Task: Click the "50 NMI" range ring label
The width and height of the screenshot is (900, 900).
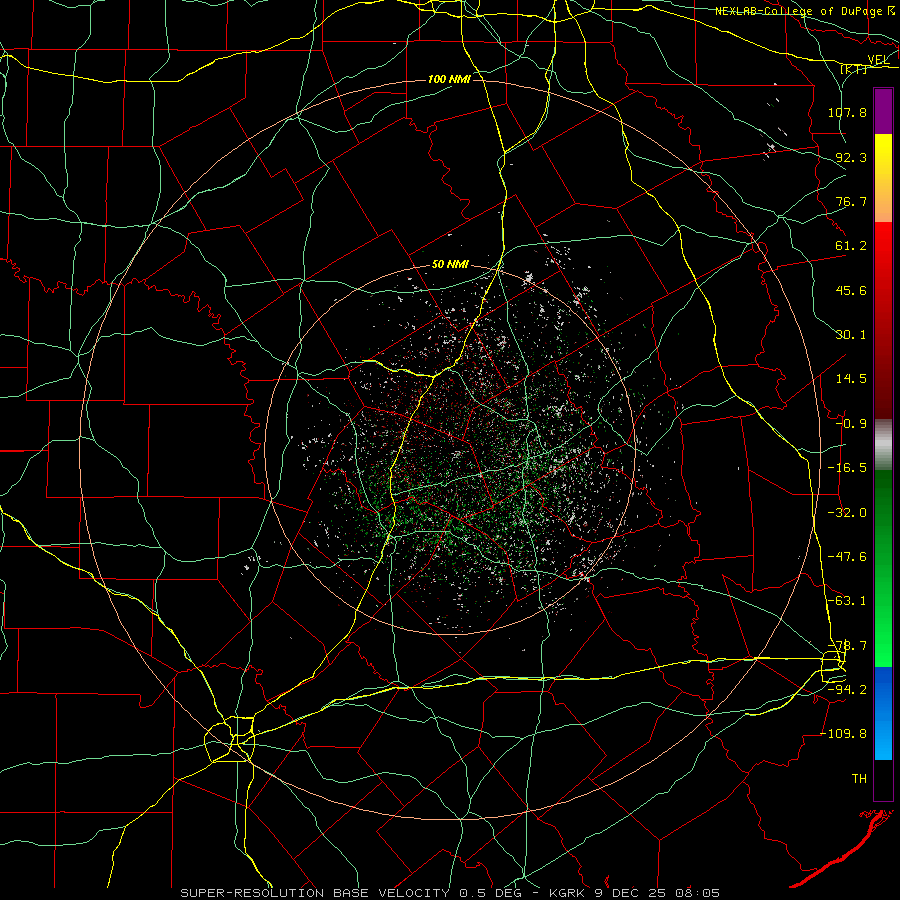Action: 451,265
